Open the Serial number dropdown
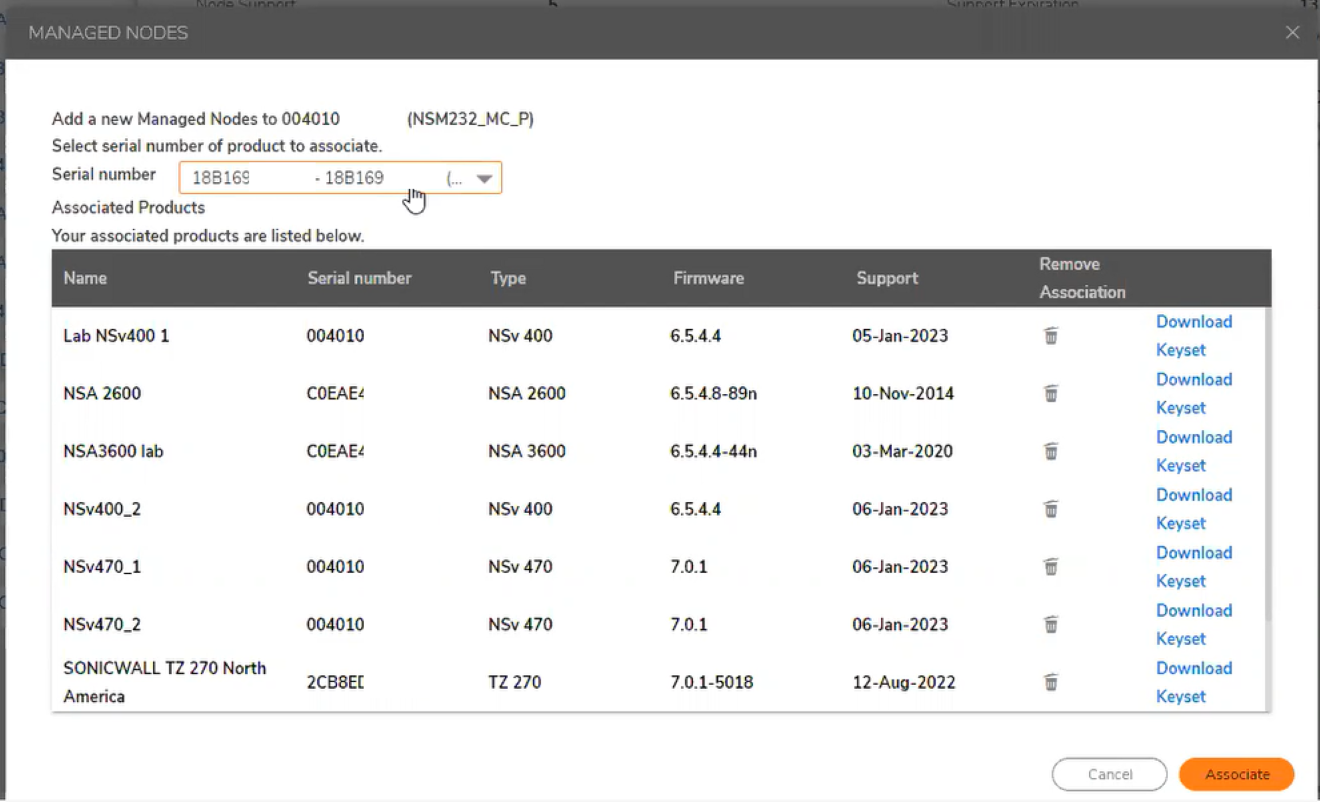 484,179
